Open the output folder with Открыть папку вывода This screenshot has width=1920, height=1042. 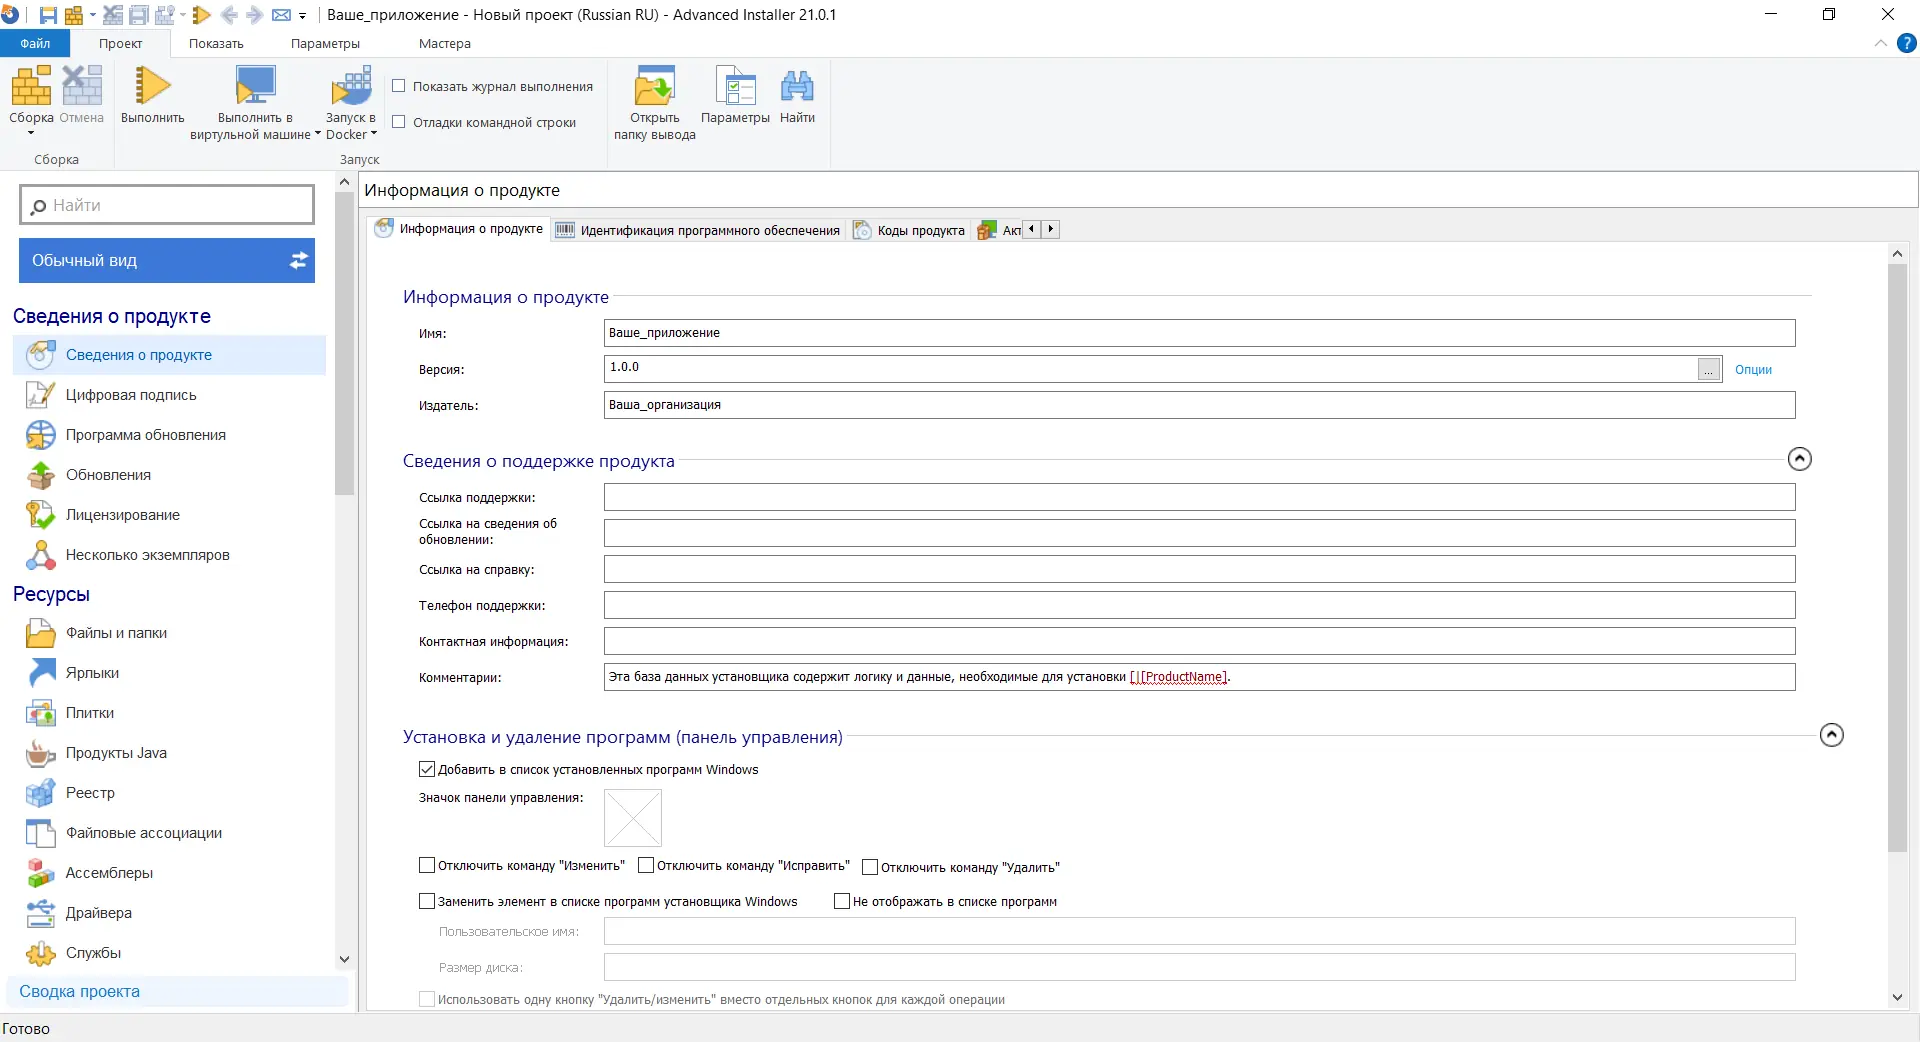[654, 103]
